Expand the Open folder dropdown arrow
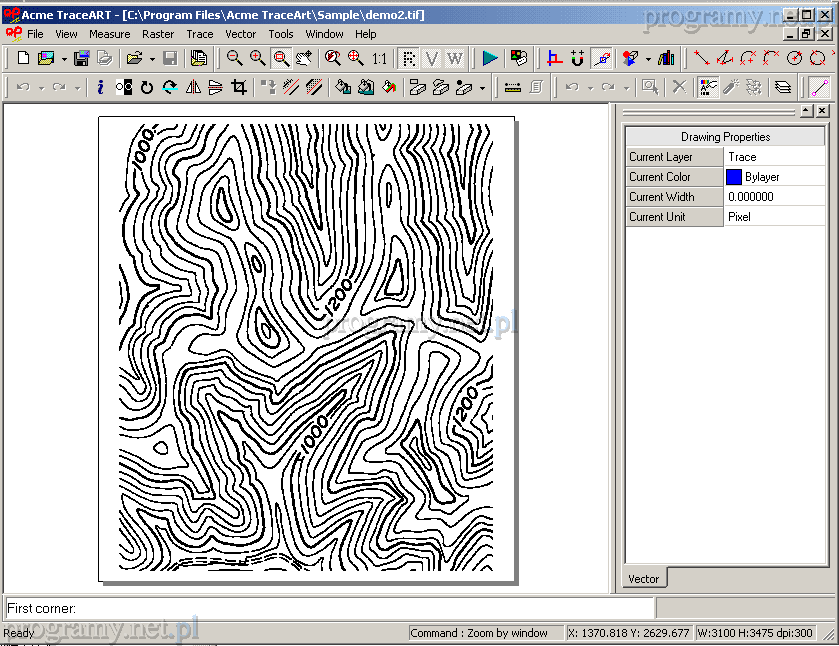This screenshot has width=839, height=646. pyautogui.click(x=151, y=58)
